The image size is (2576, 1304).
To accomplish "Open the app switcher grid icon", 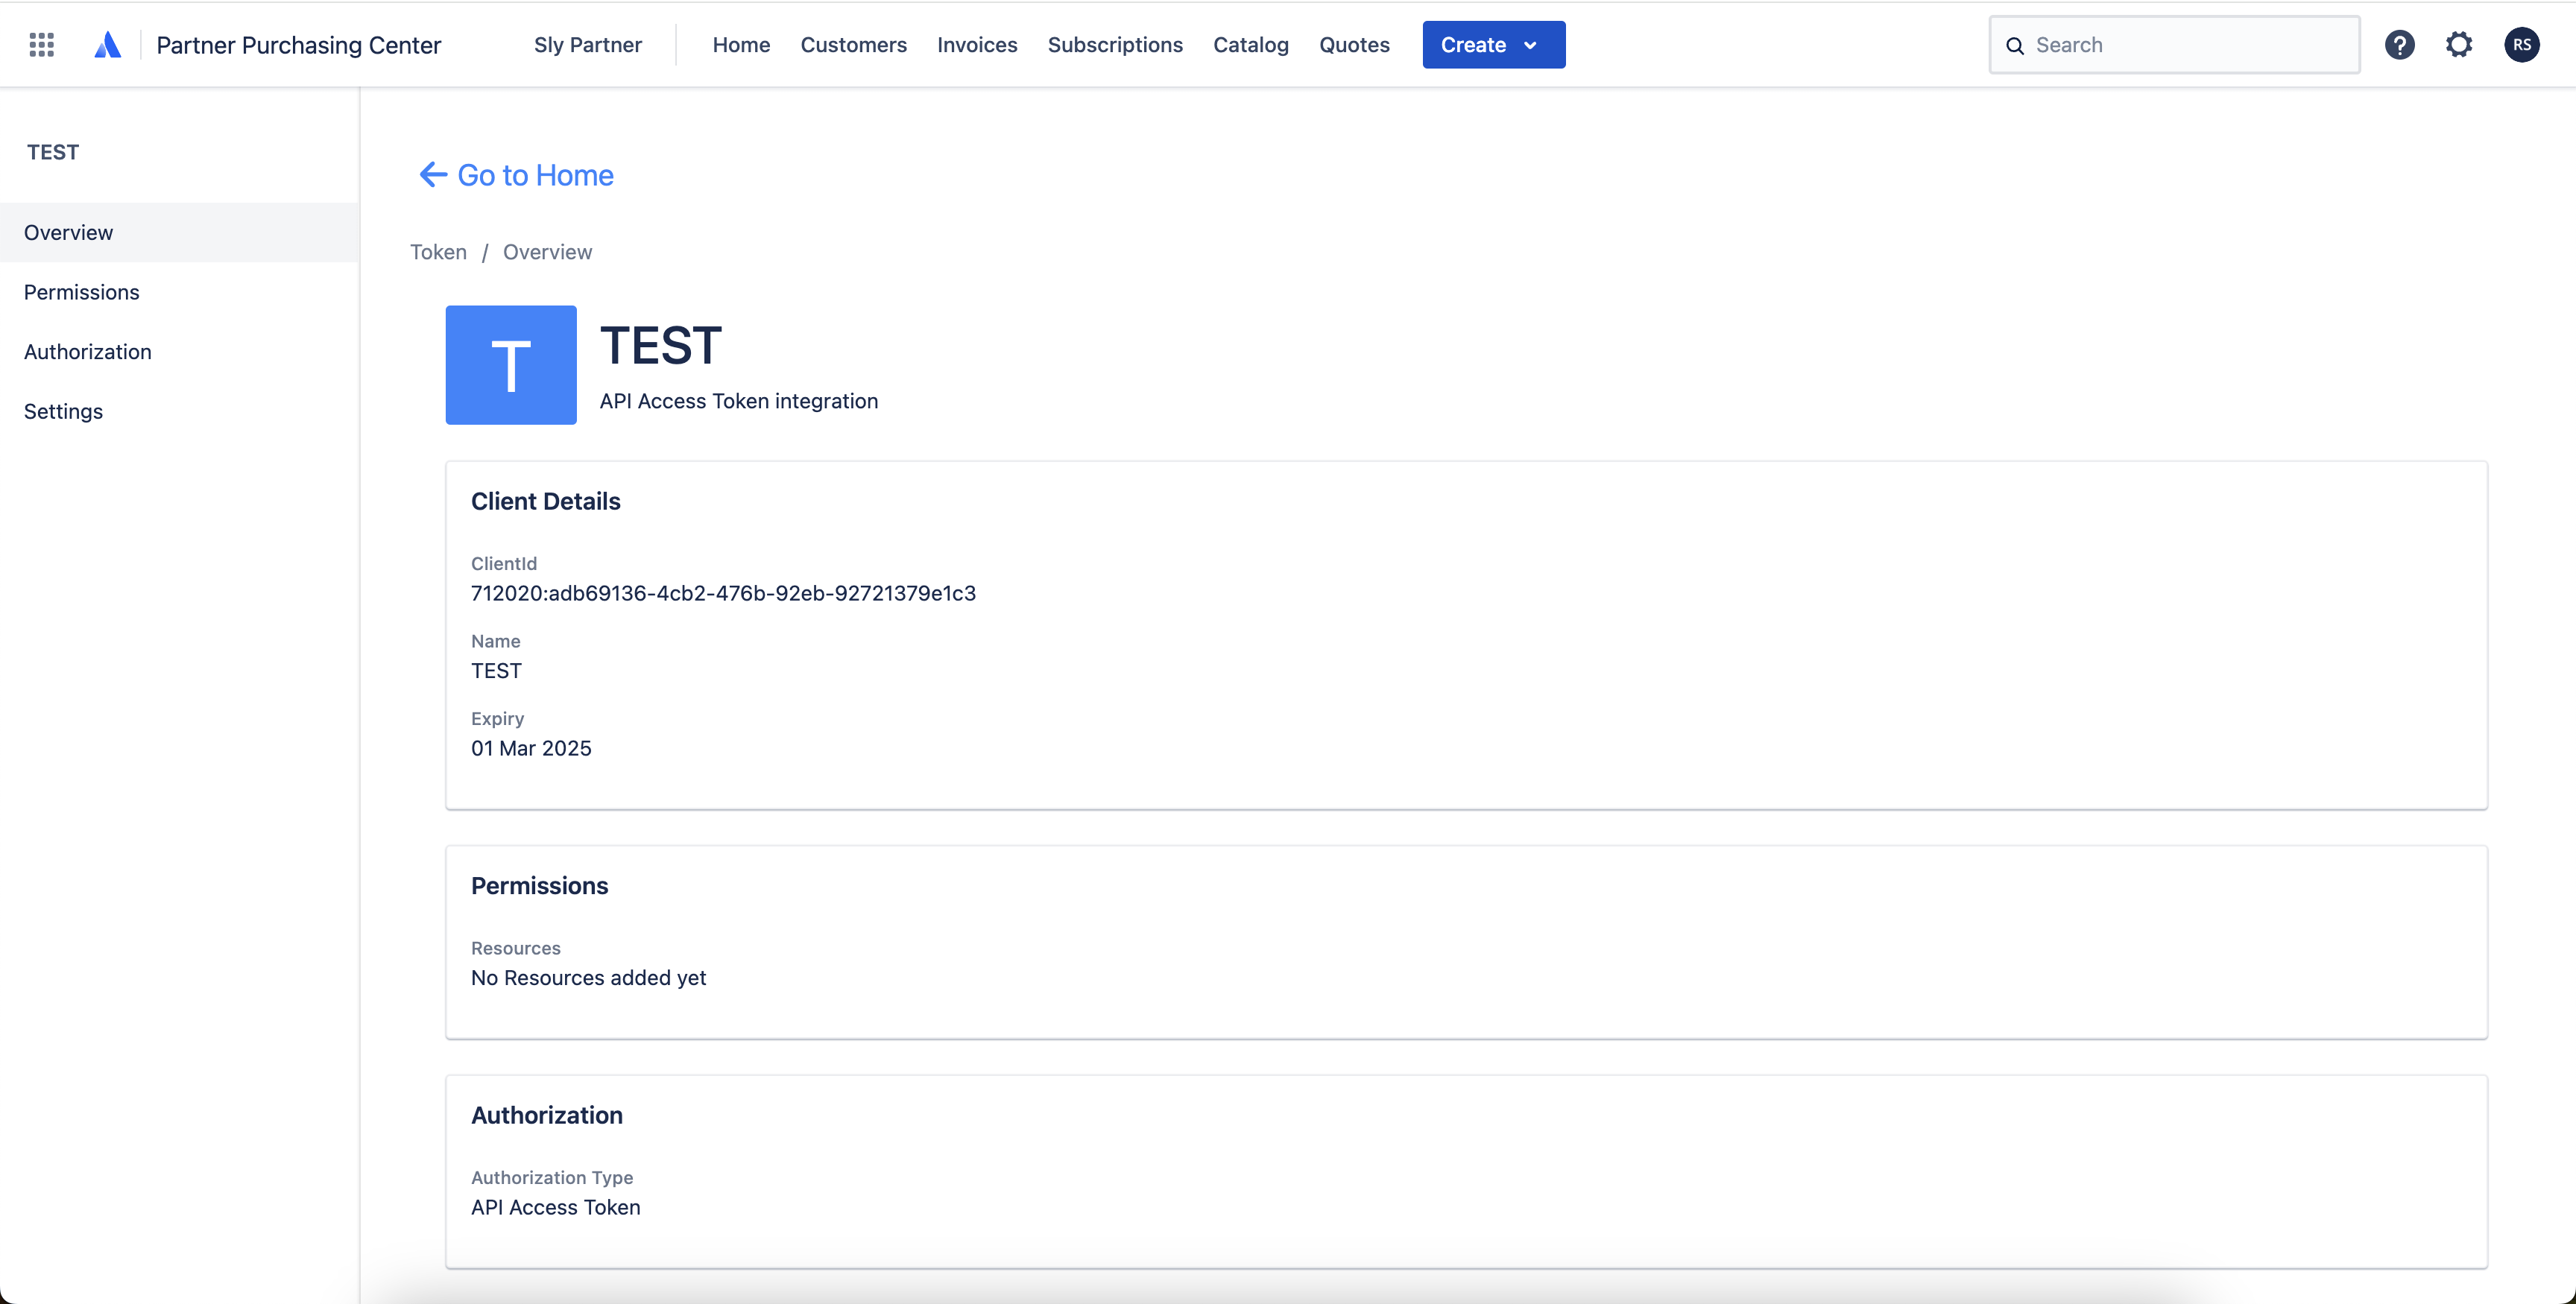I will 41,45.
